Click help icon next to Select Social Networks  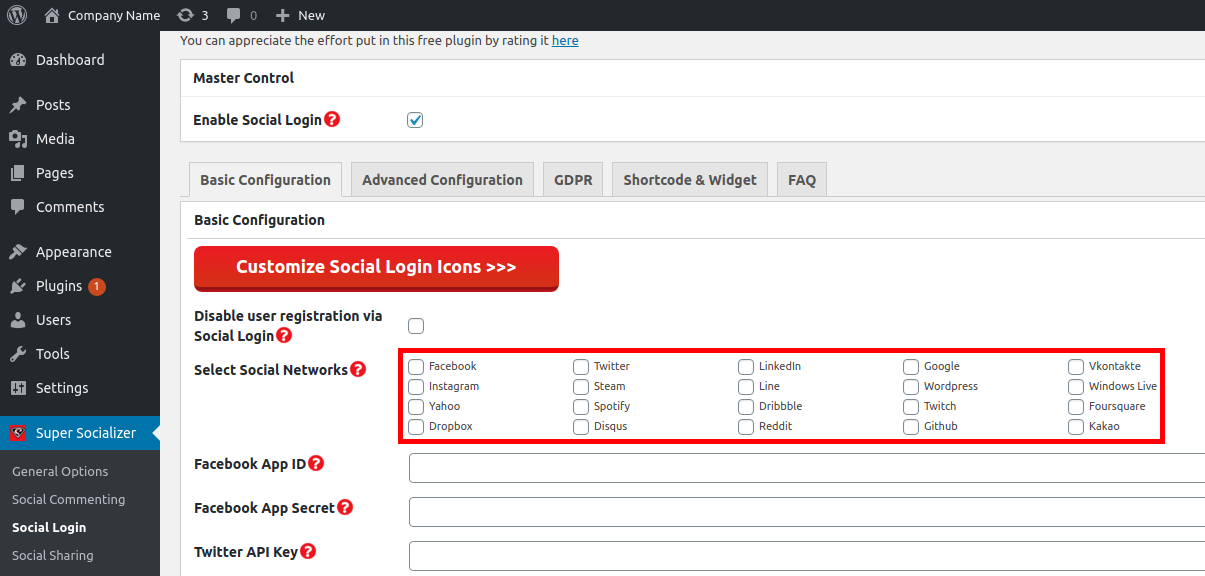tap(358, 370)
